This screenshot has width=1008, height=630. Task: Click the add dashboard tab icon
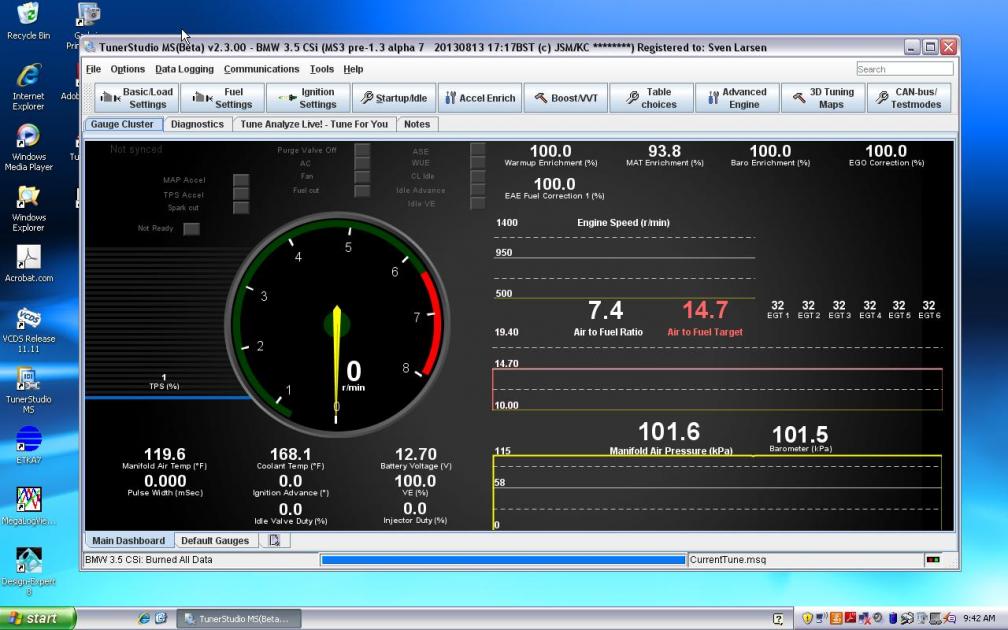click(274, 541)
